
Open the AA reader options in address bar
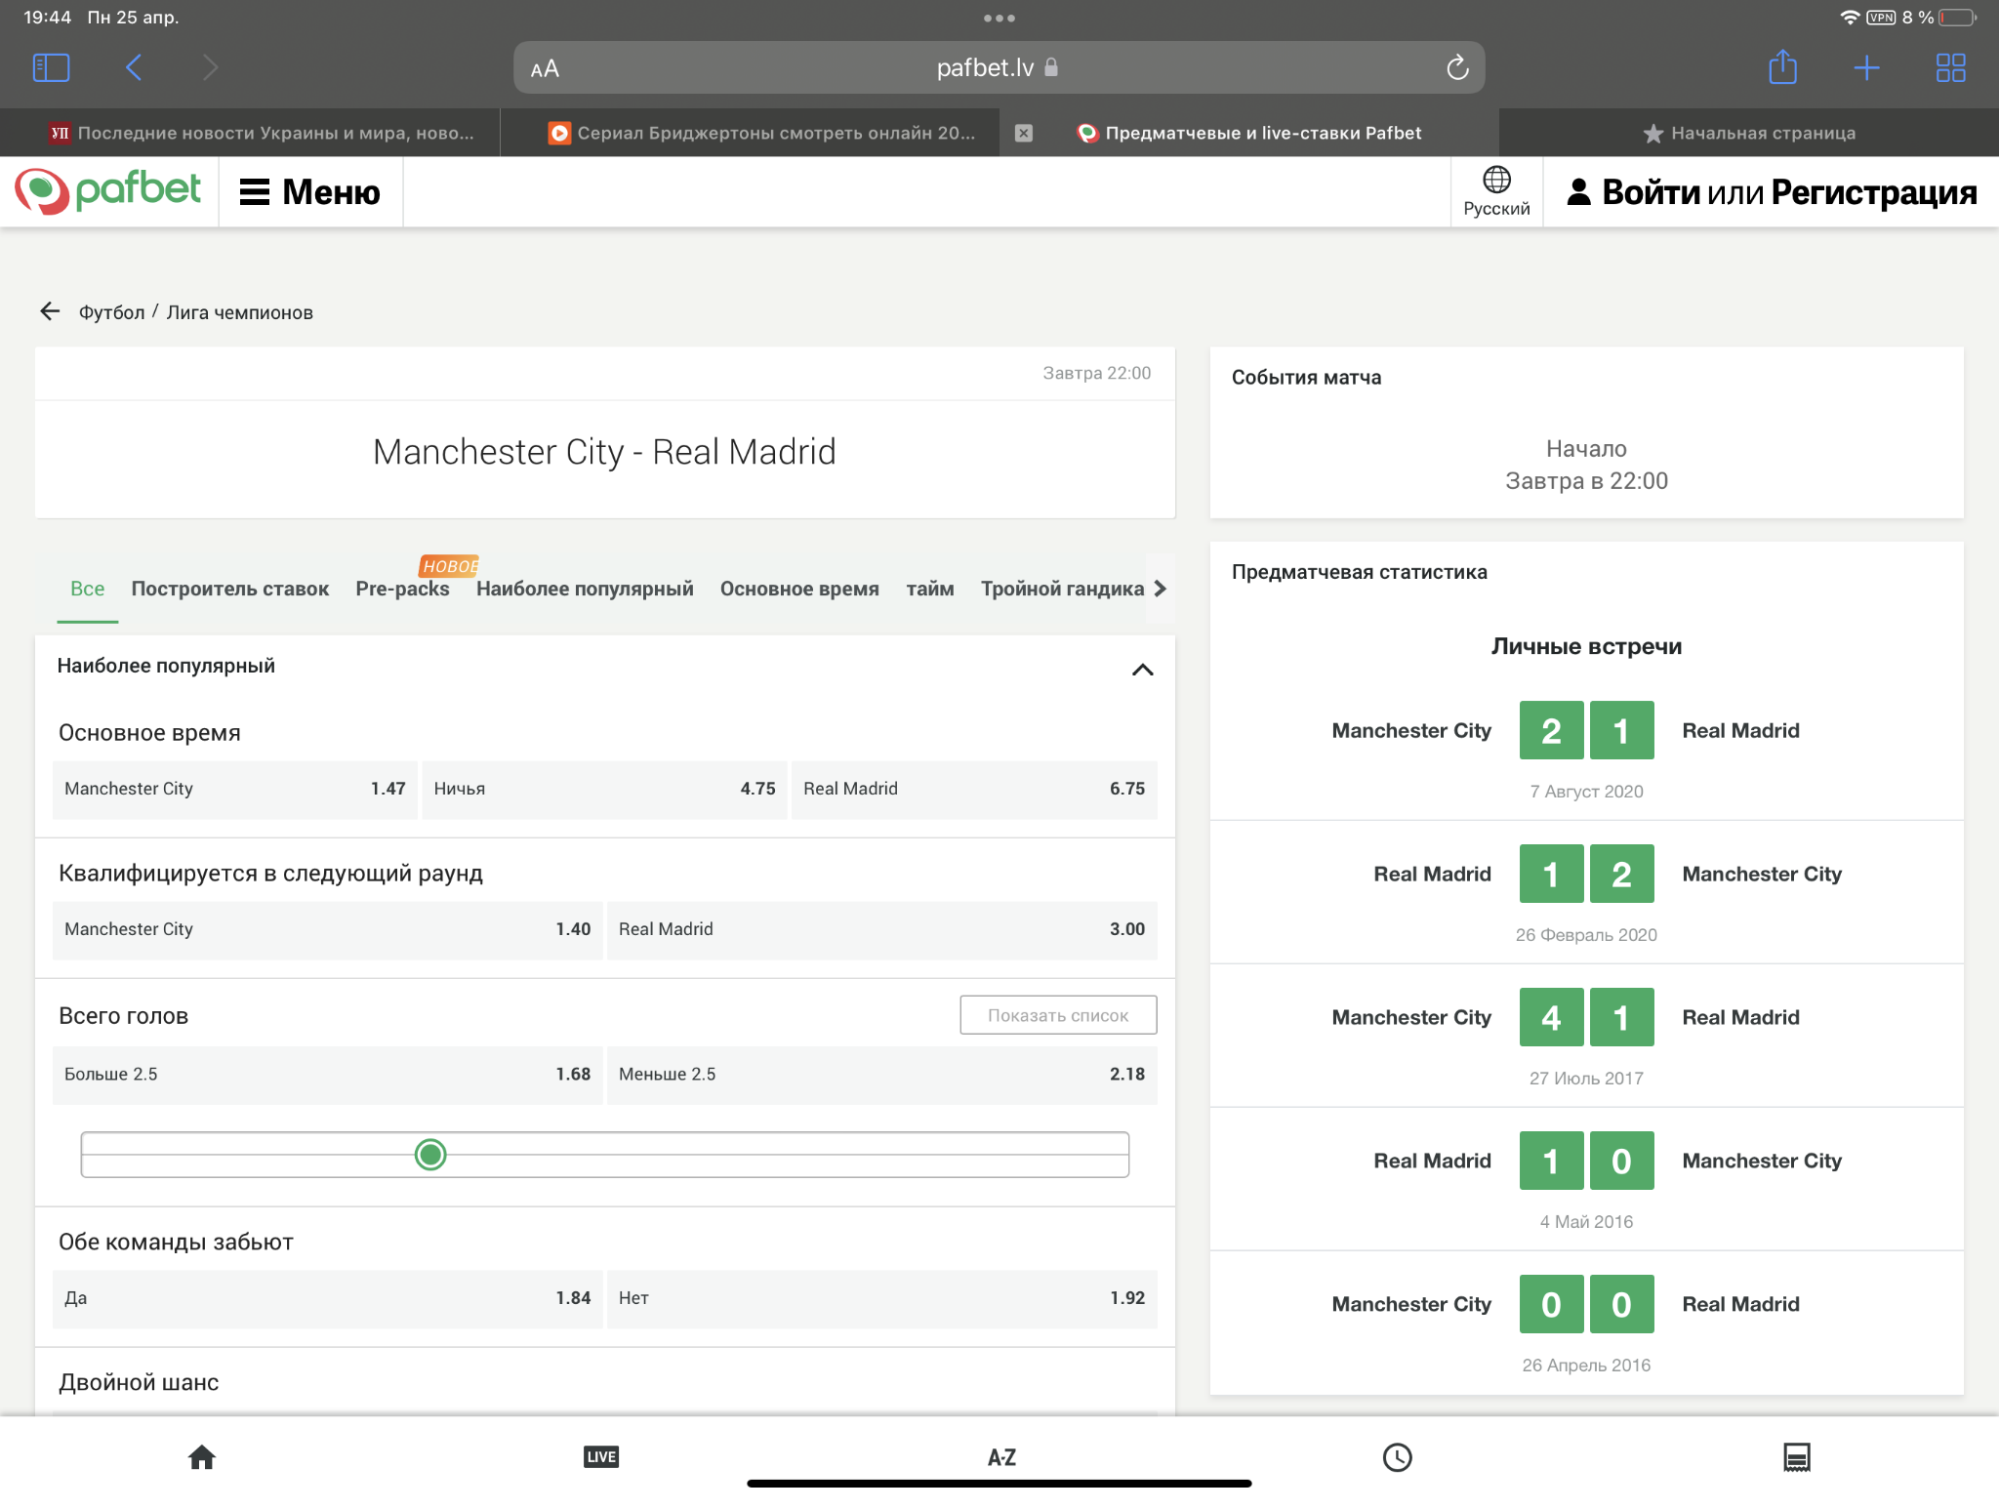tap(545, 69)
